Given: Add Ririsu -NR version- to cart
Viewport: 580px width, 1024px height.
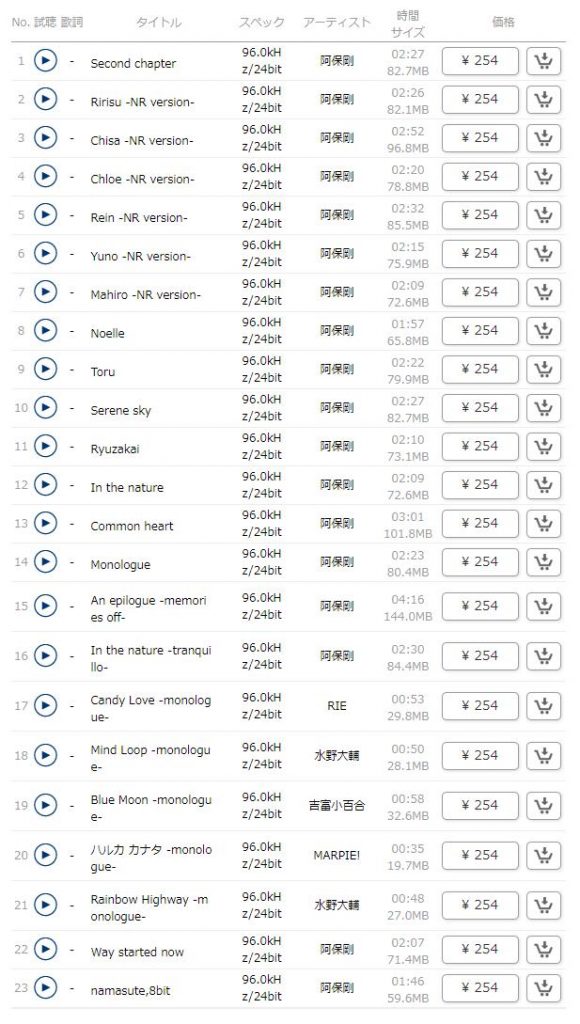Looking at the screenshot, I should coord(543,99).
